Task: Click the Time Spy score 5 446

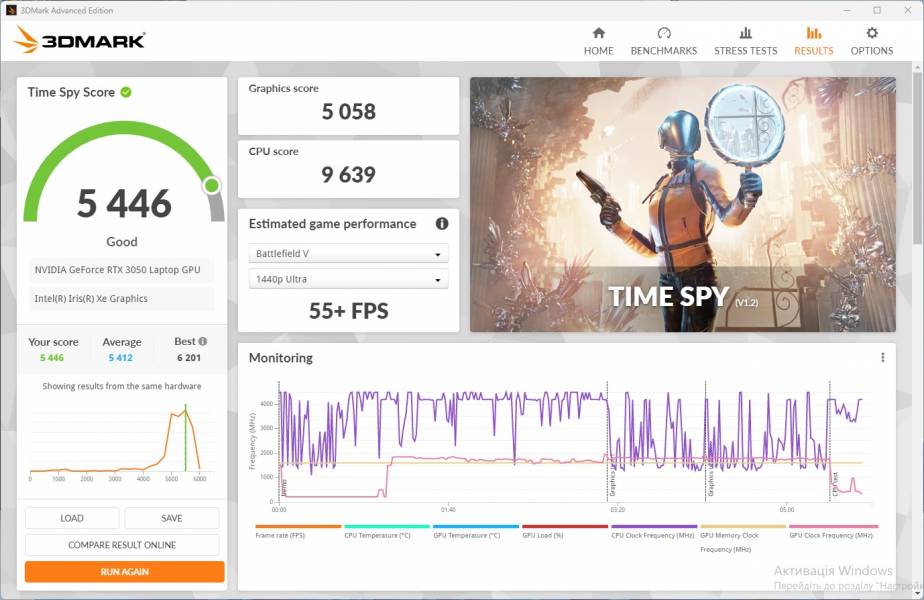Action: click(x=124, y=203)
